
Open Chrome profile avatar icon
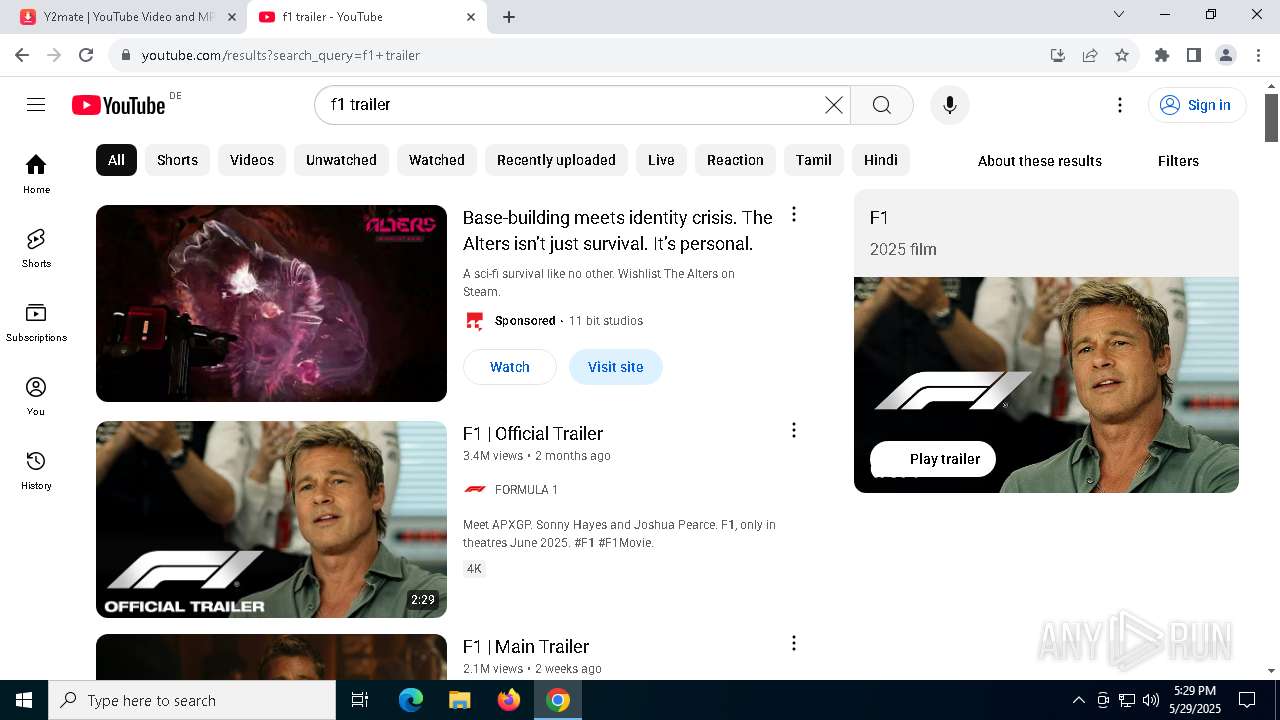(1226, 55)
